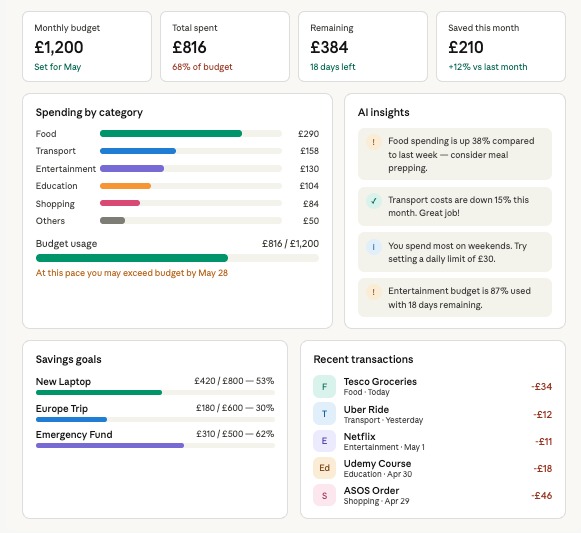The height and width of the screenshot is (533, 581).
Task: Click the Tesco Groceries 'F' category icon
Action: pos(324,387)
